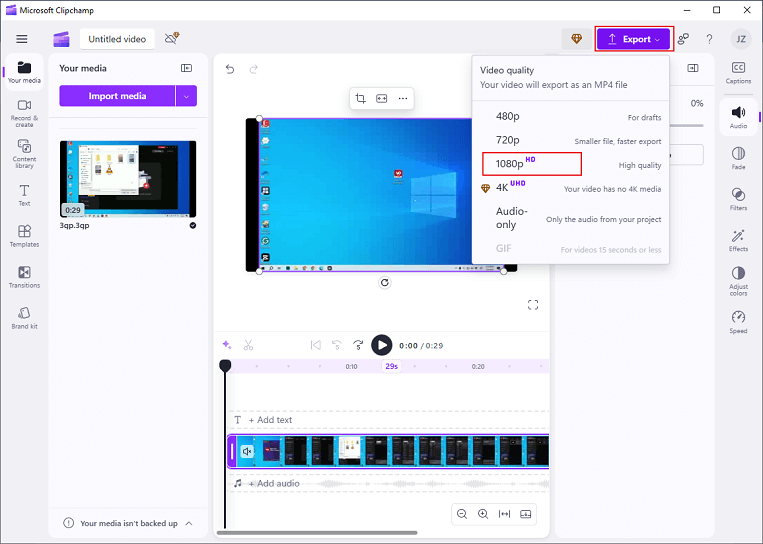The width and height of the screenshot is (763, 544).
Task: Forward five seconds
Action: 358,345
